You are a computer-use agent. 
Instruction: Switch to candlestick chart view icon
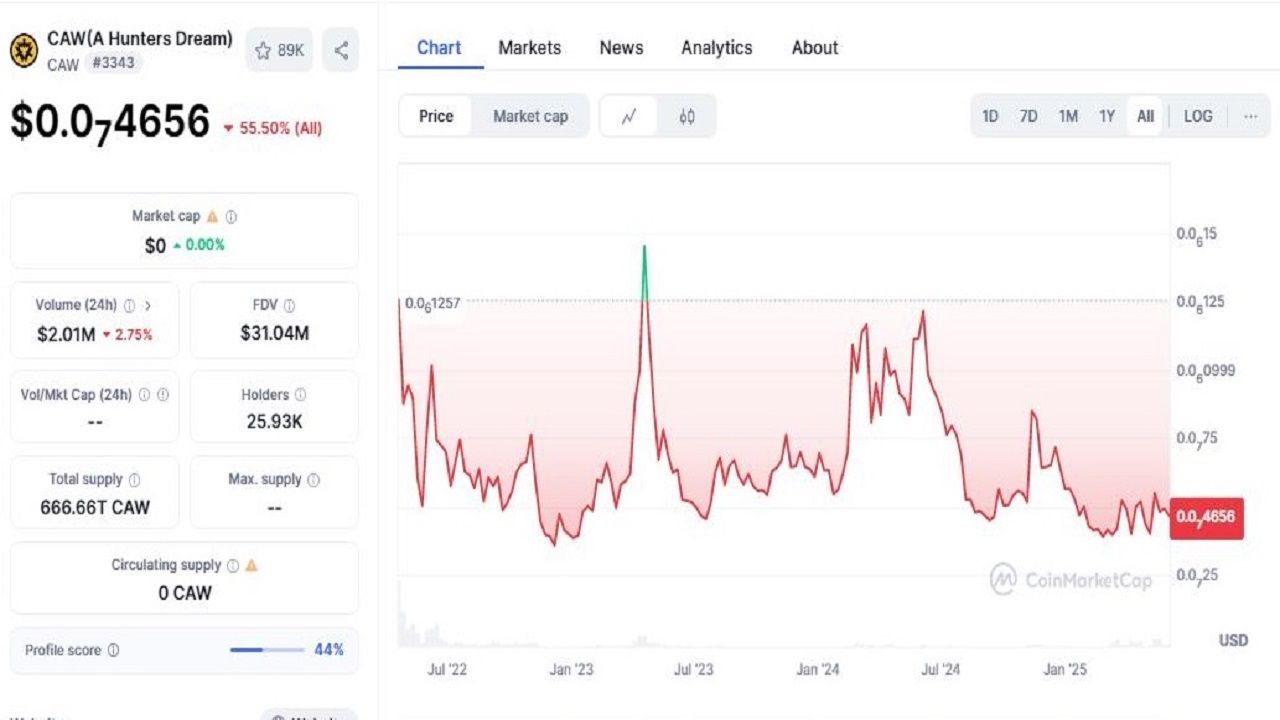[x=687, y=116]
